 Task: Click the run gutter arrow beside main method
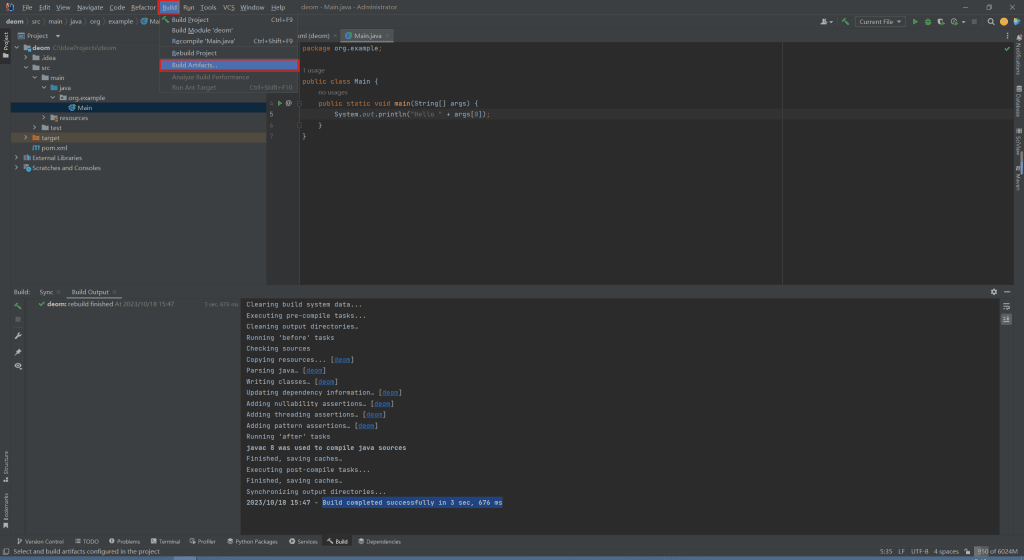[279, 103]
